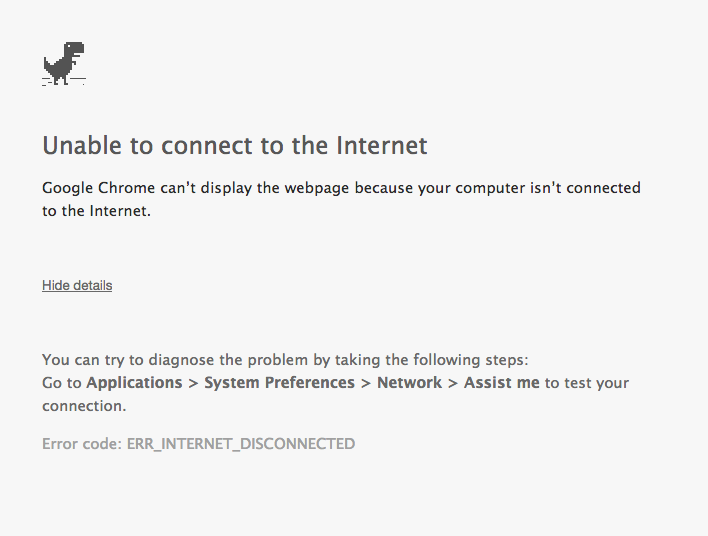Click the bold "System Preferences" text

pyautogui.click(x=279, y=383)
